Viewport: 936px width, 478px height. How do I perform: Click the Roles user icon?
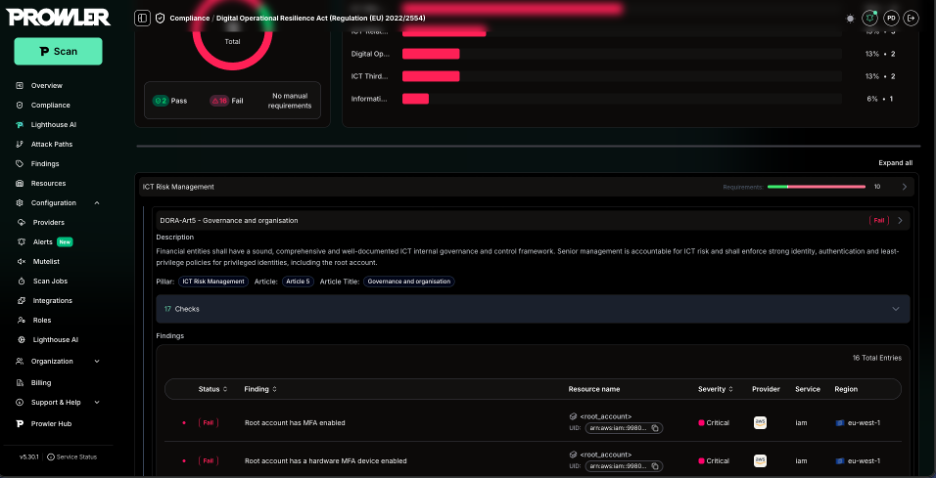pos(21,320)
